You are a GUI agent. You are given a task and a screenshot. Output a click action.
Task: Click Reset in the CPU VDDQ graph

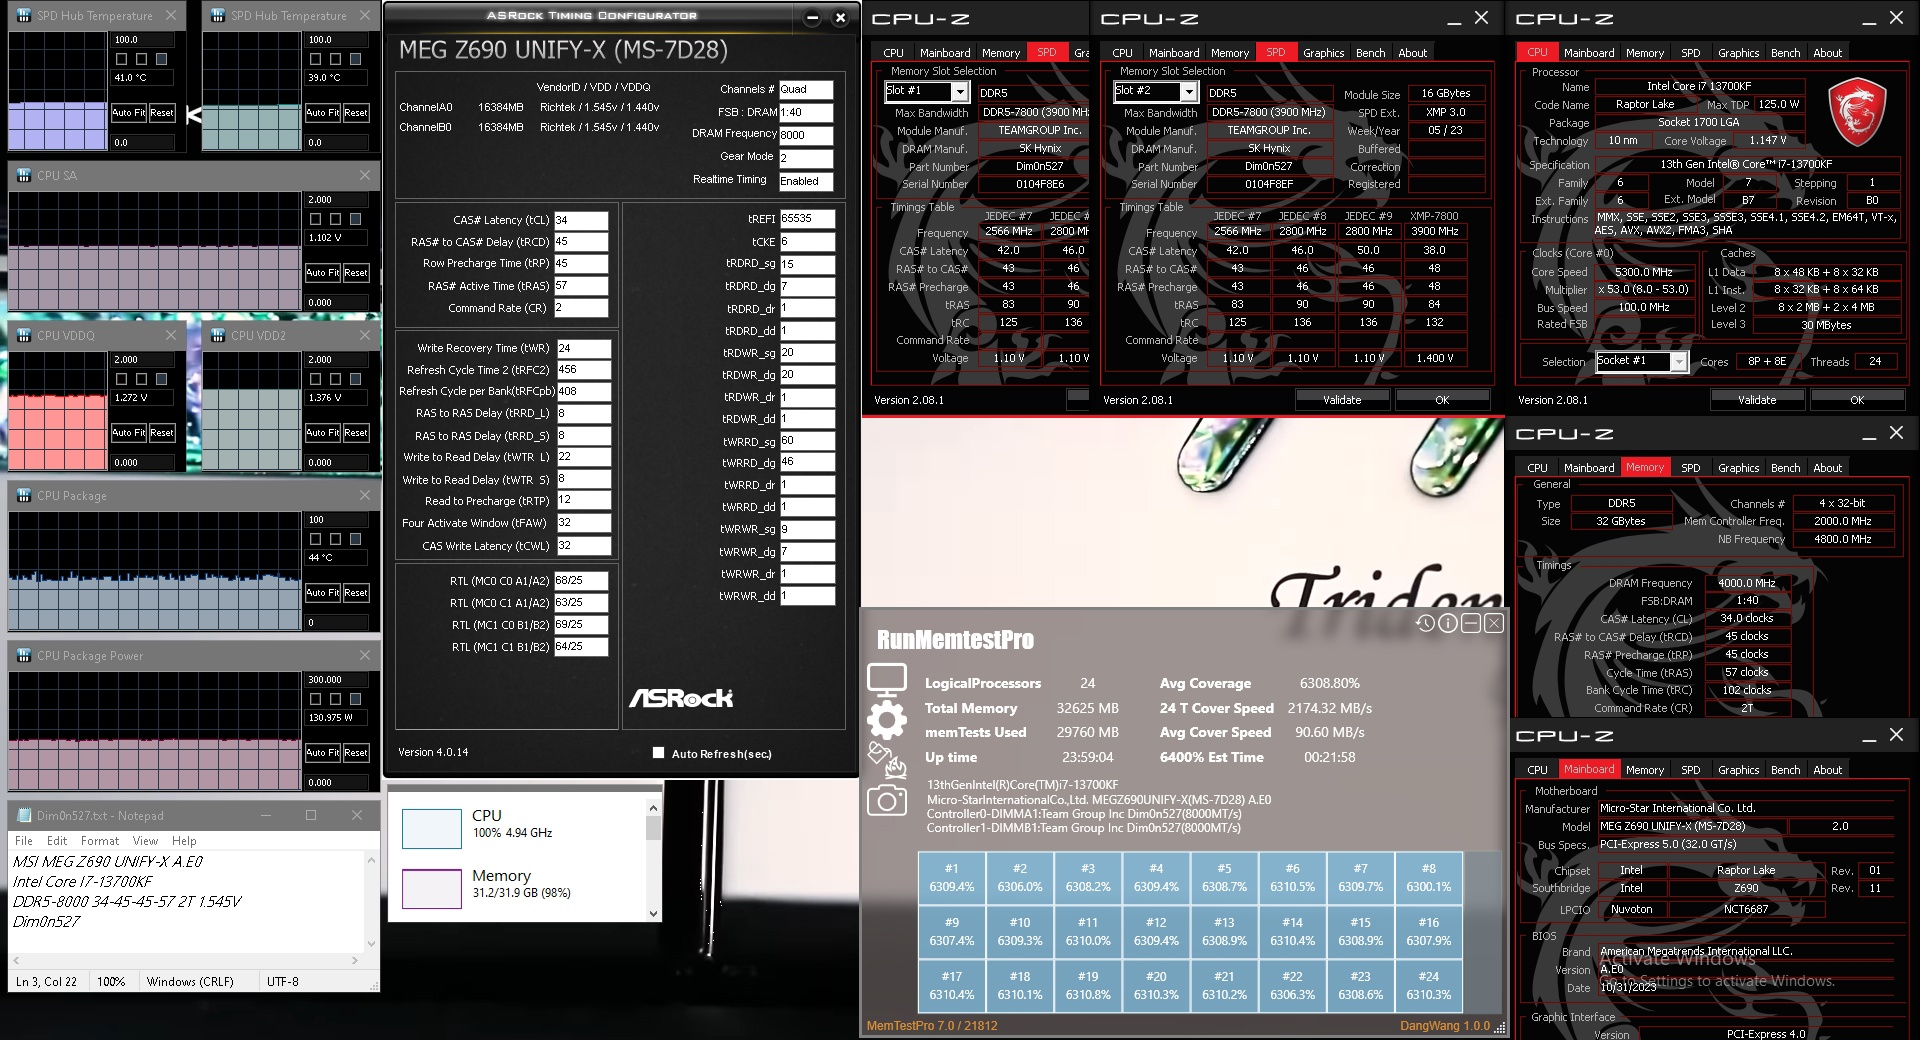(162, 432)
